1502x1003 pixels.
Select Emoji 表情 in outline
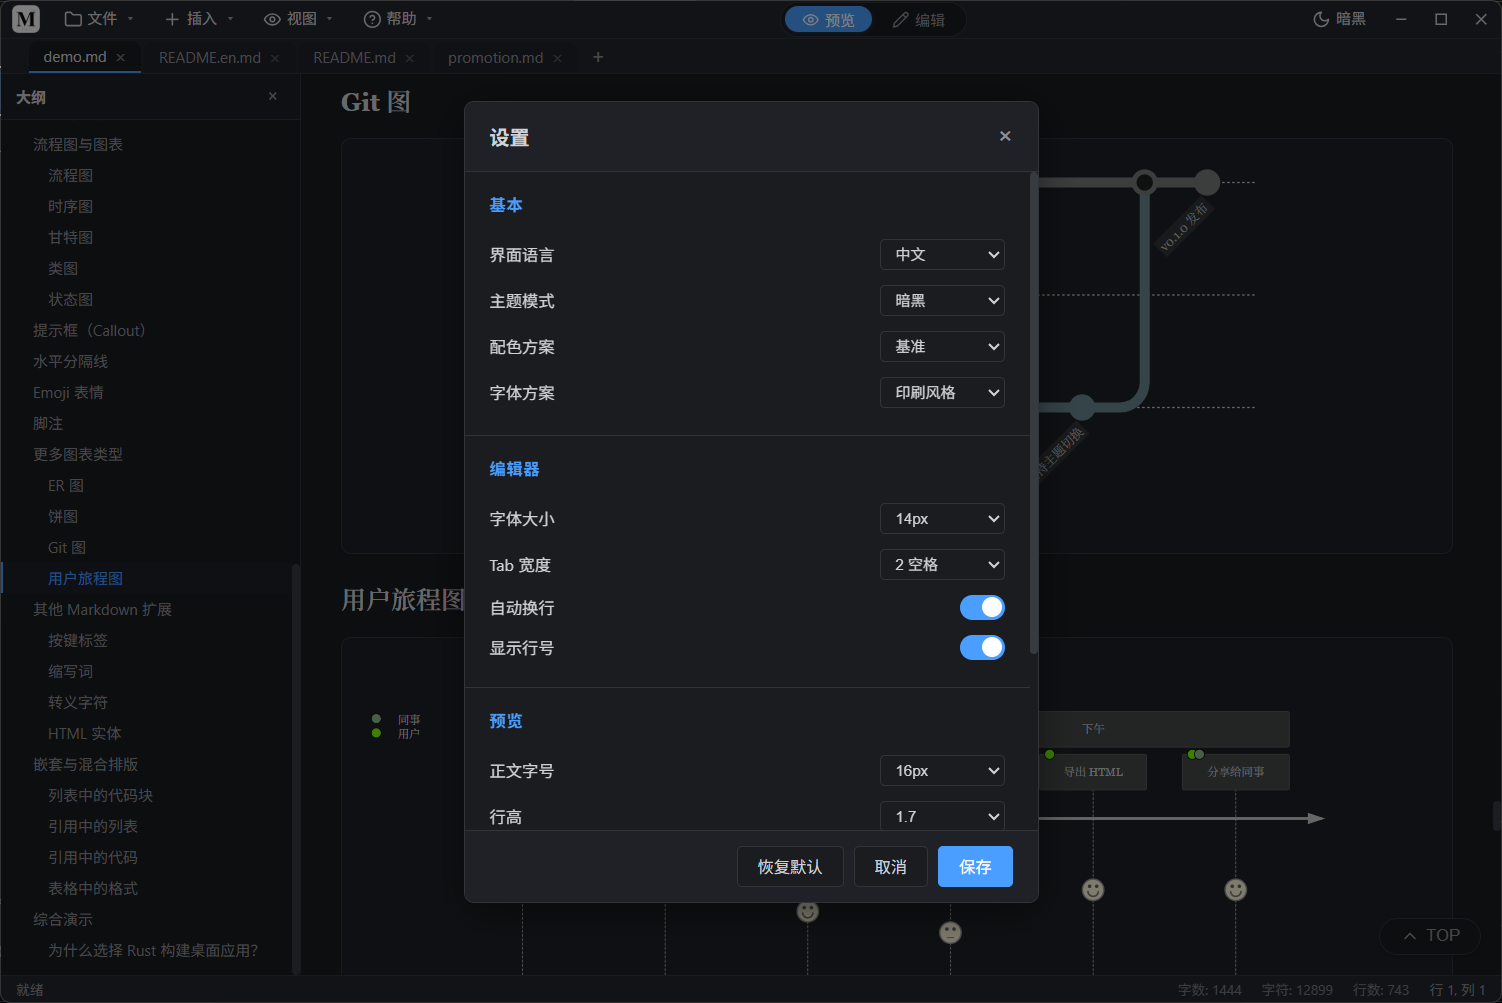[68, 392]
